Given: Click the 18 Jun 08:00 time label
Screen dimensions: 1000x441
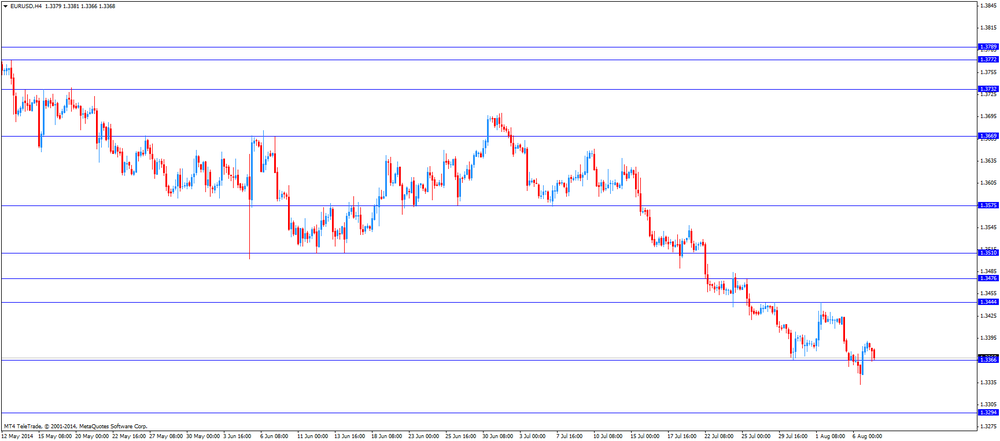Looking at the screenshot, I should 388,436.
